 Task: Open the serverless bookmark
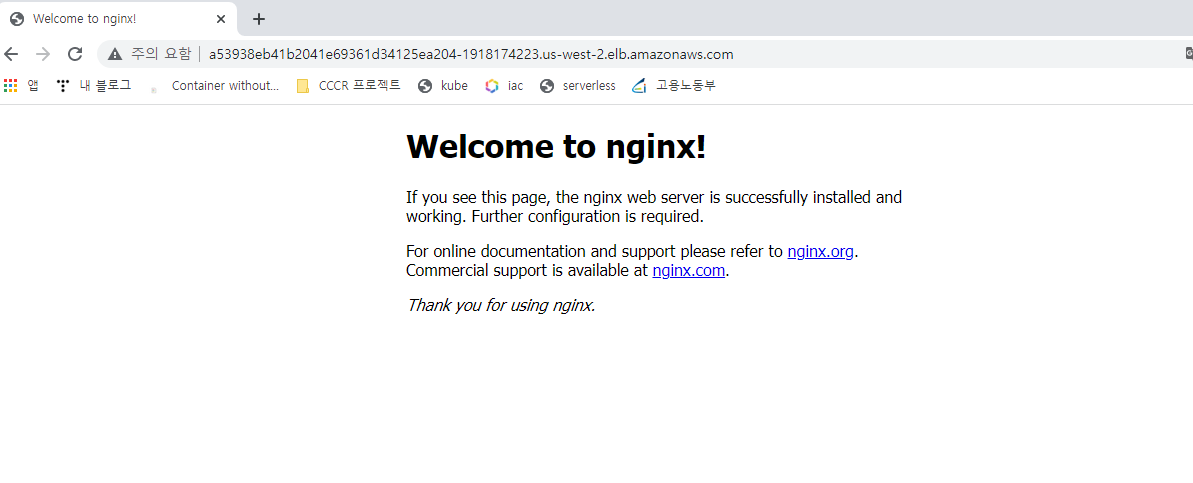click(x=577, y=86)
